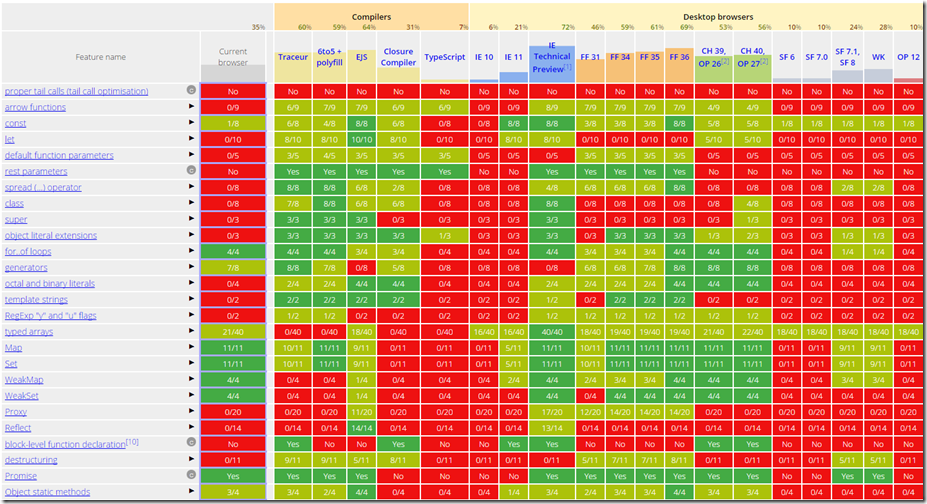This screenshot has width=927, height=504.
Task: Select the FF 36 column header
Action: click(x=679, y=57)
